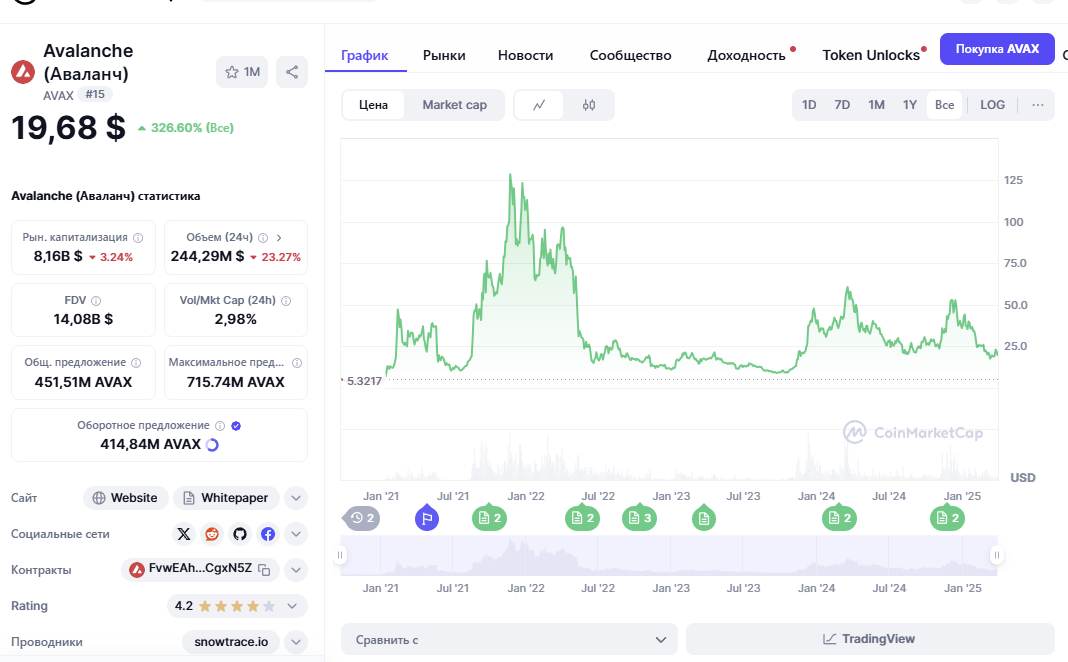Click the #15 rank badge
Viewport: 1068px width, 662px height.
95,94
